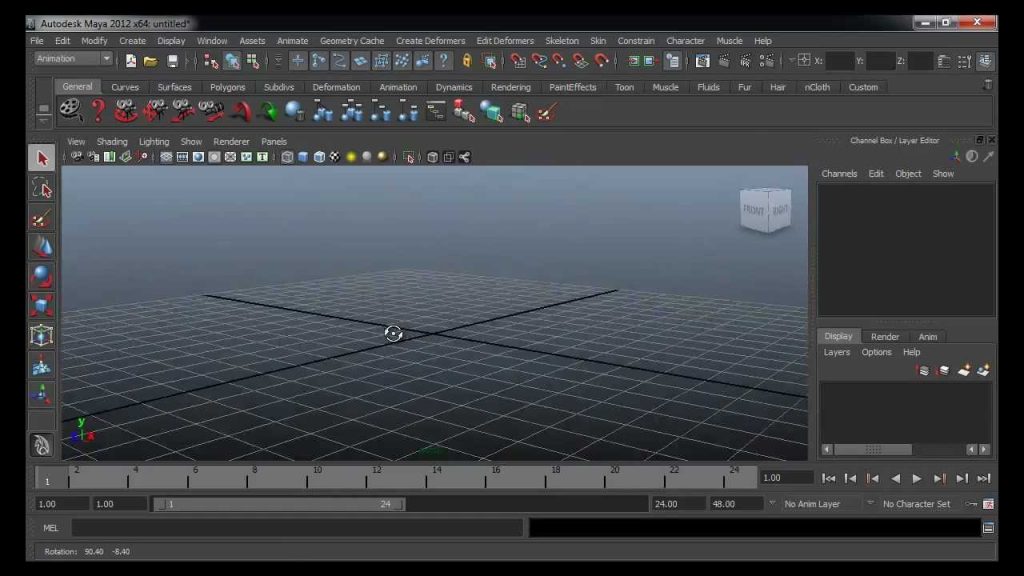Pick the Scale tool cube icon

42,306
